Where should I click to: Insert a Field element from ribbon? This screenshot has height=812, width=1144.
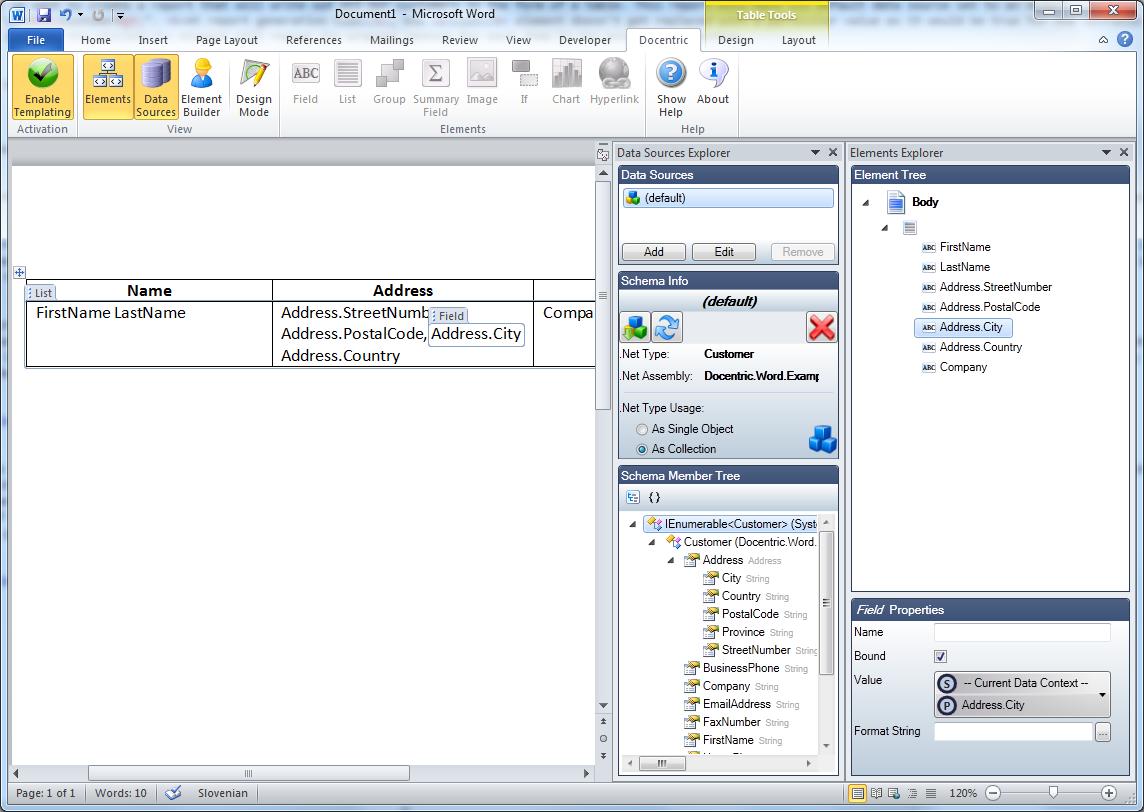coord(306,82)
